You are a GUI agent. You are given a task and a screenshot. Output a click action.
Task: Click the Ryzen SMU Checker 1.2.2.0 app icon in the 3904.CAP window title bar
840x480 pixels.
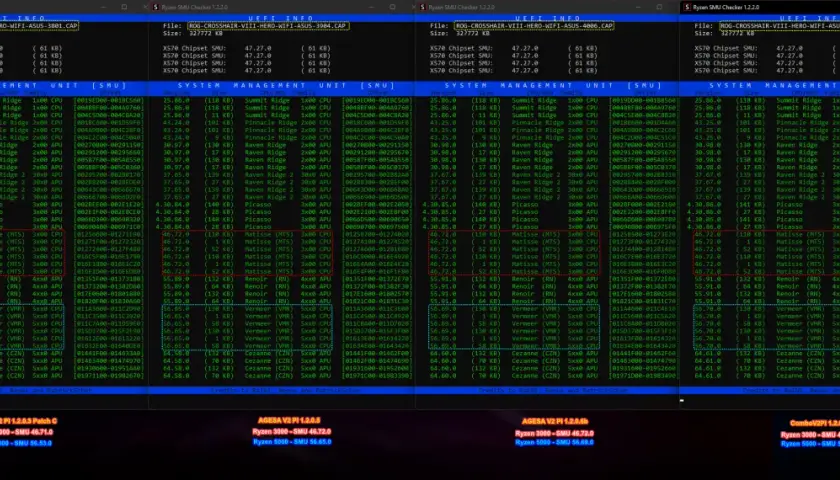tap(156, 7)
